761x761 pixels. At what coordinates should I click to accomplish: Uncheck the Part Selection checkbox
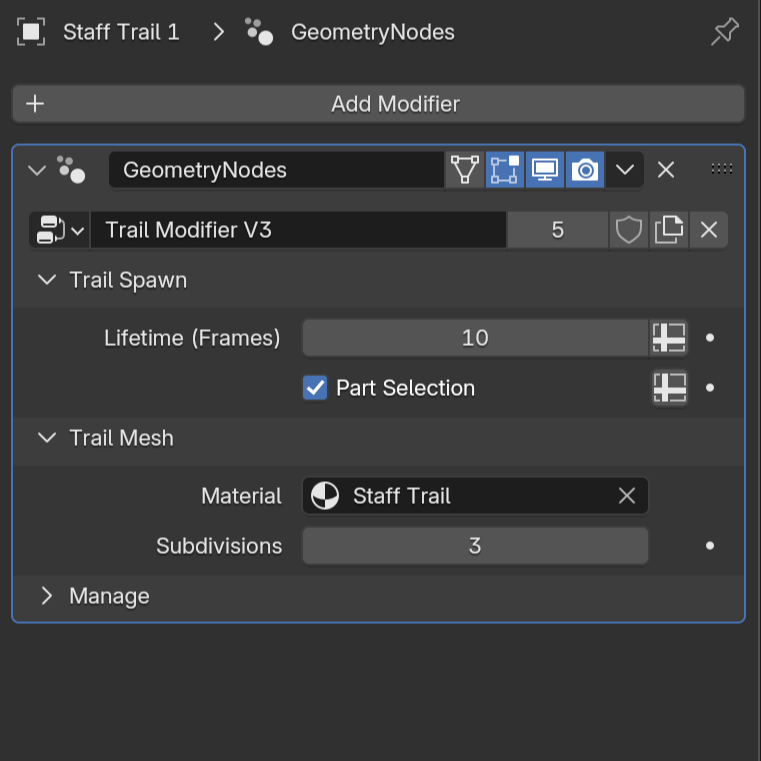click(x=315, y=388)
